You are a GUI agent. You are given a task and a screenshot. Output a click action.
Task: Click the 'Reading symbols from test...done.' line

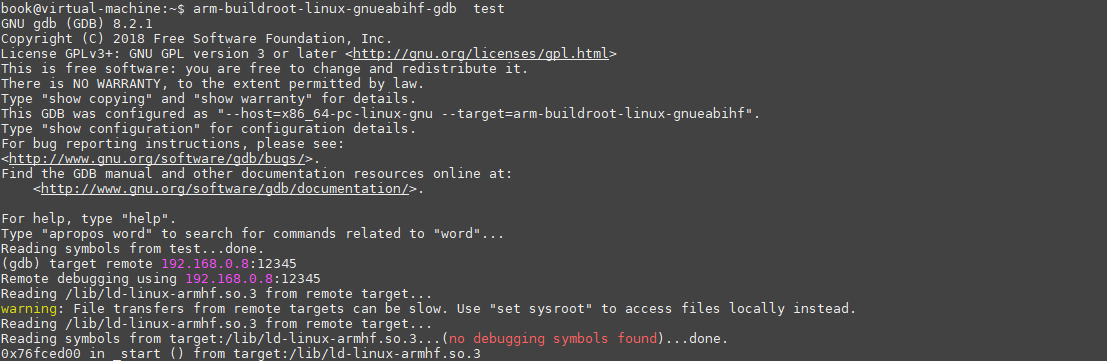(x=133, y=249)
